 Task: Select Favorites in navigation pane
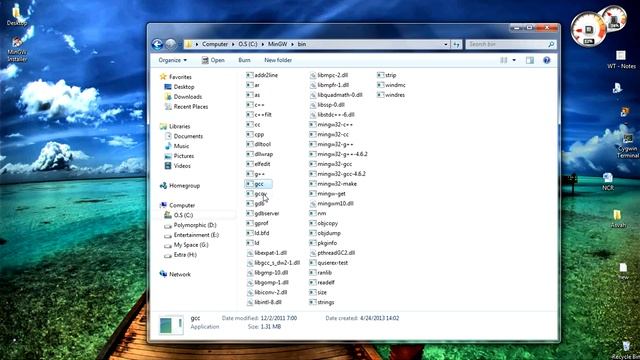tap(176, 77)
